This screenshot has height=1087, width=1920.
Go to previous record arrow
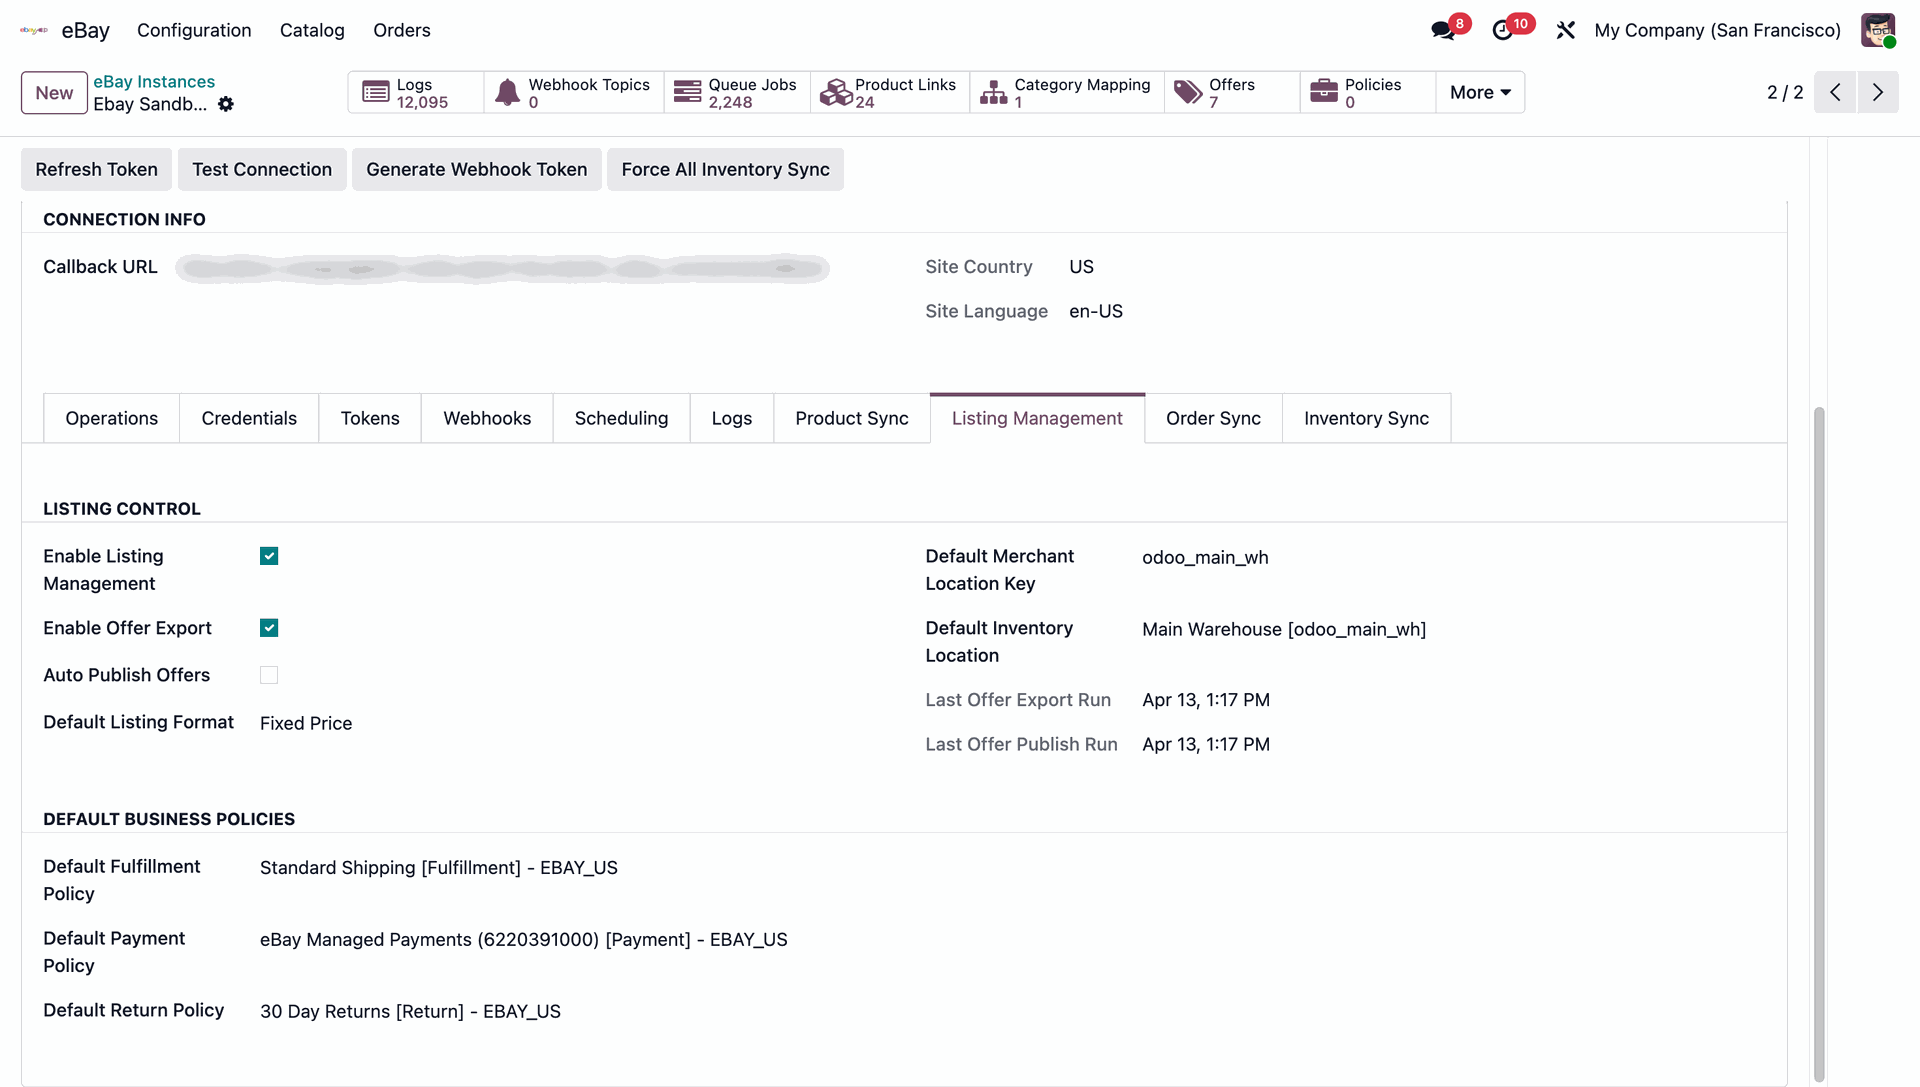[1835, 92]
